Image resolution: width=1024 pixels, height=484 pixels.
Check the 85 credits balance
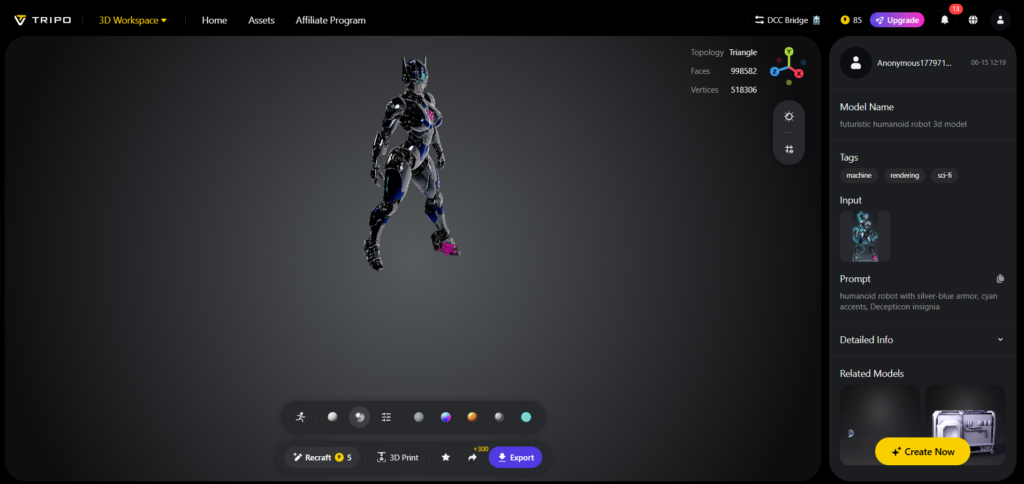coord(851,20)
